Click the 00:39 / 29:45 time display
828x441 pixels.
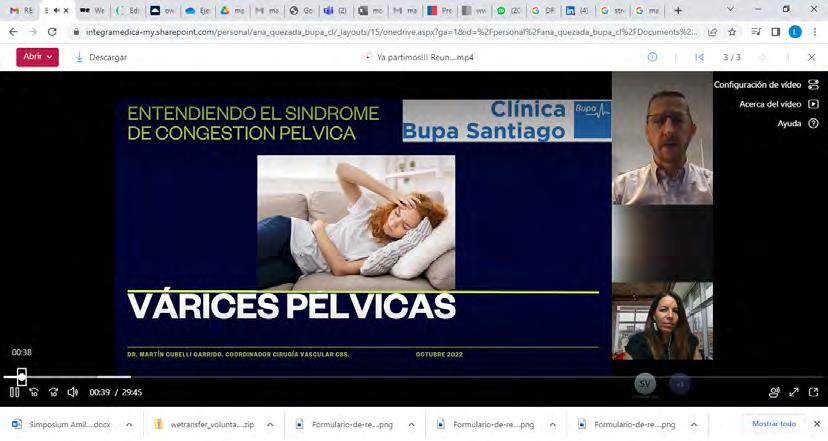click(x=115, y=392)
